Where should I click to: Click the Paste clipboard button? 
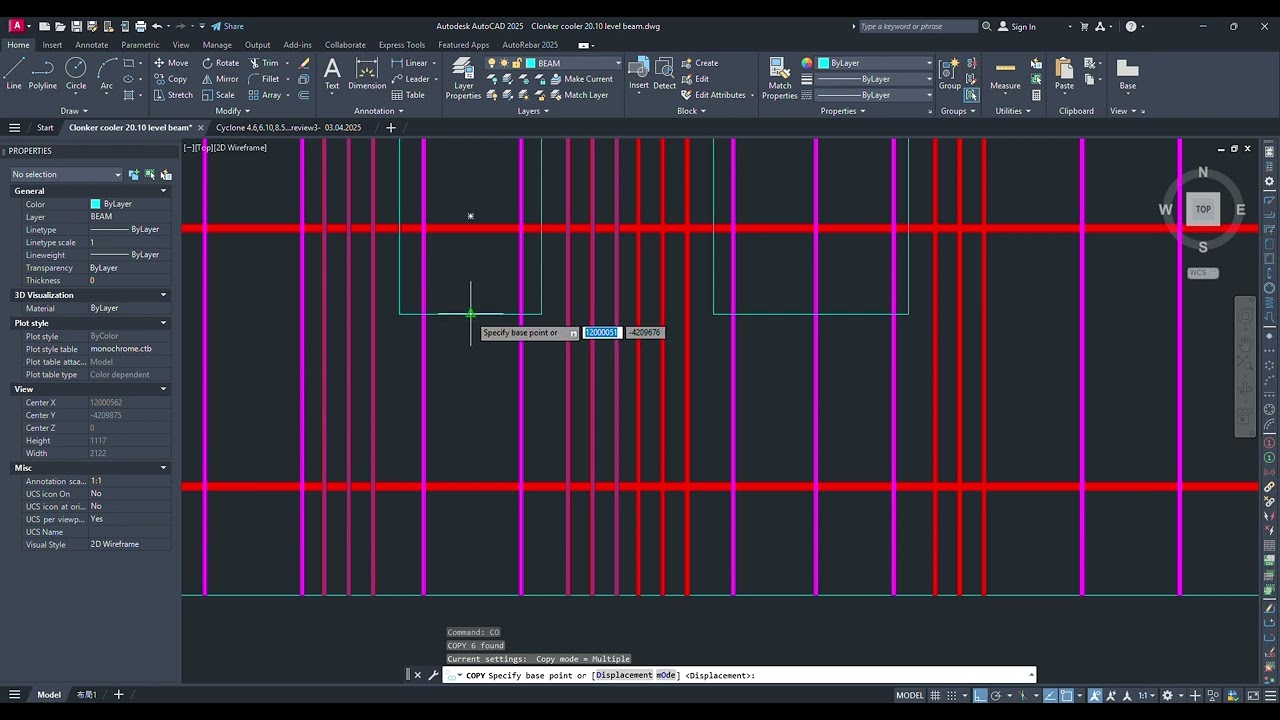pos(1064,74)
